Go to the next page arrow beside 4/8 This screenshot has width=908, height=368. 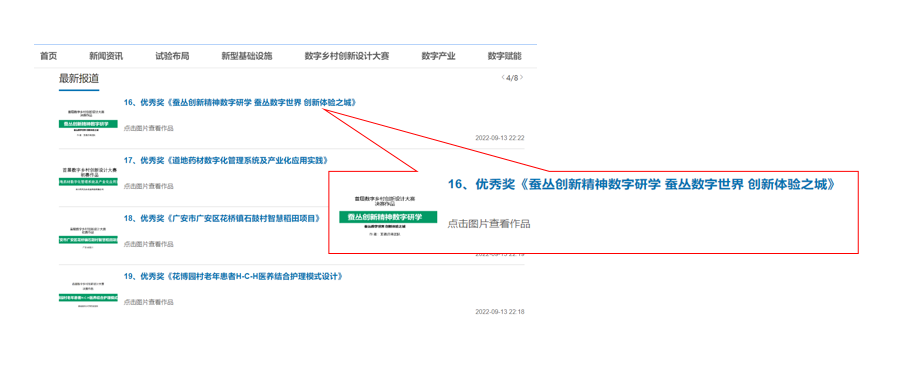pyautogui.click(x=522, y=78)
